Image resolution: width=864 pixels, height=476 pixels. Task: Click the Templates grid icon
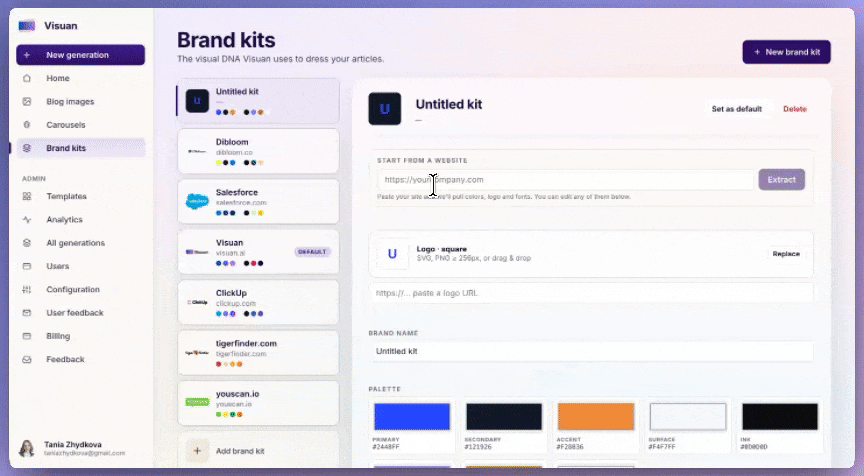click(x=26, y=196)
